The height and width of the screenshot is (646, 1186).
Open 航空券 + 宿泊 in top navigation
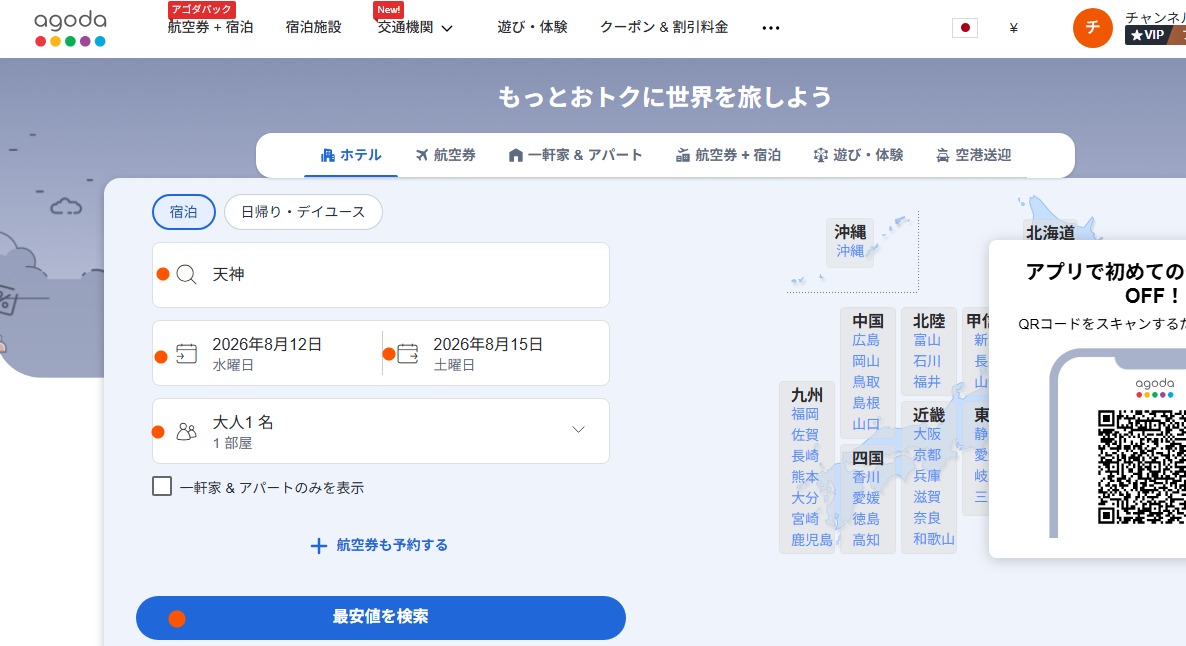pos(210,27)
